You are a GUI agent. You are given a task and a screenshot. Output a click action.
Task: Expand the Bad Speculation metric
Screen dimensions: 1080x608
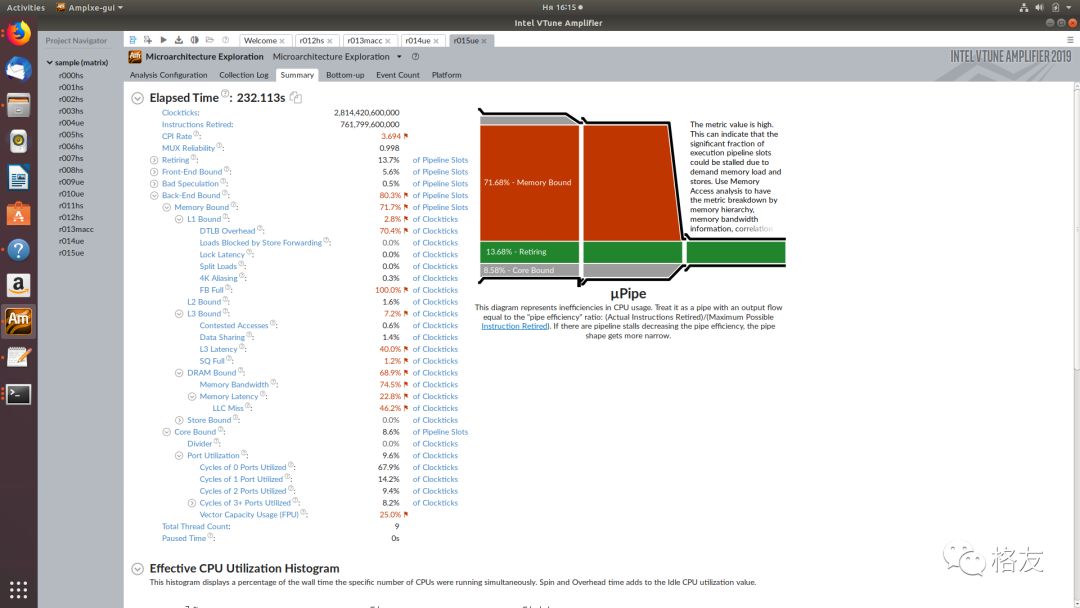154,184
